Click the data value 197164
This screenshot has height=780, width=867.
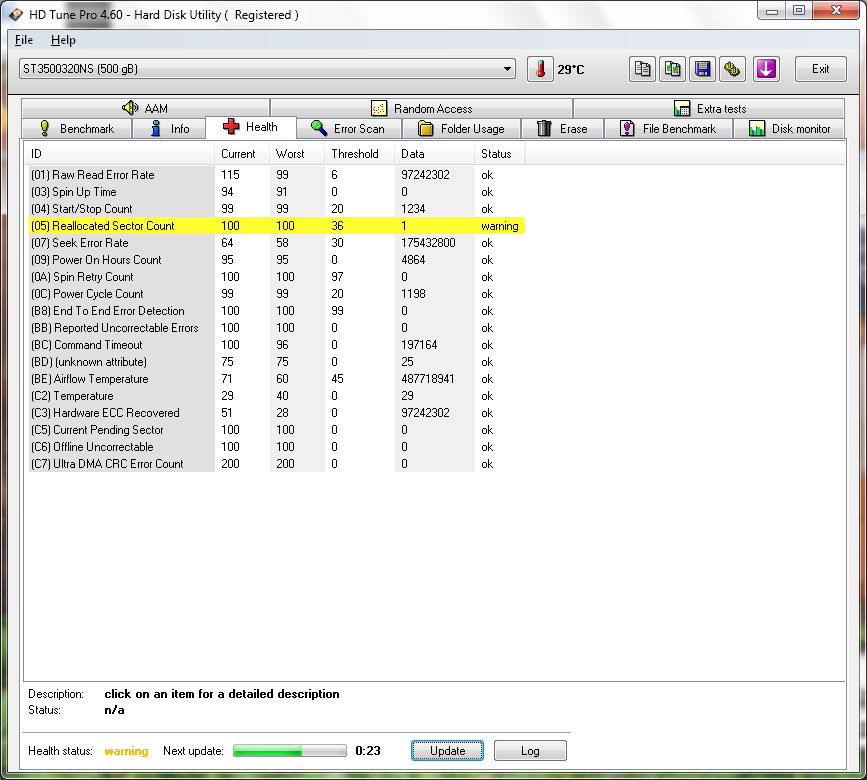click(419, 345)
